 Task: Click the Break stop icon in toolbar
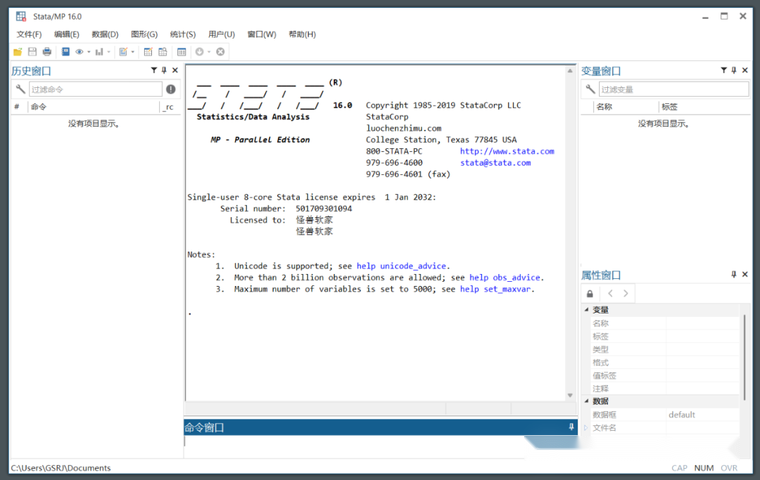click(221, 52)
